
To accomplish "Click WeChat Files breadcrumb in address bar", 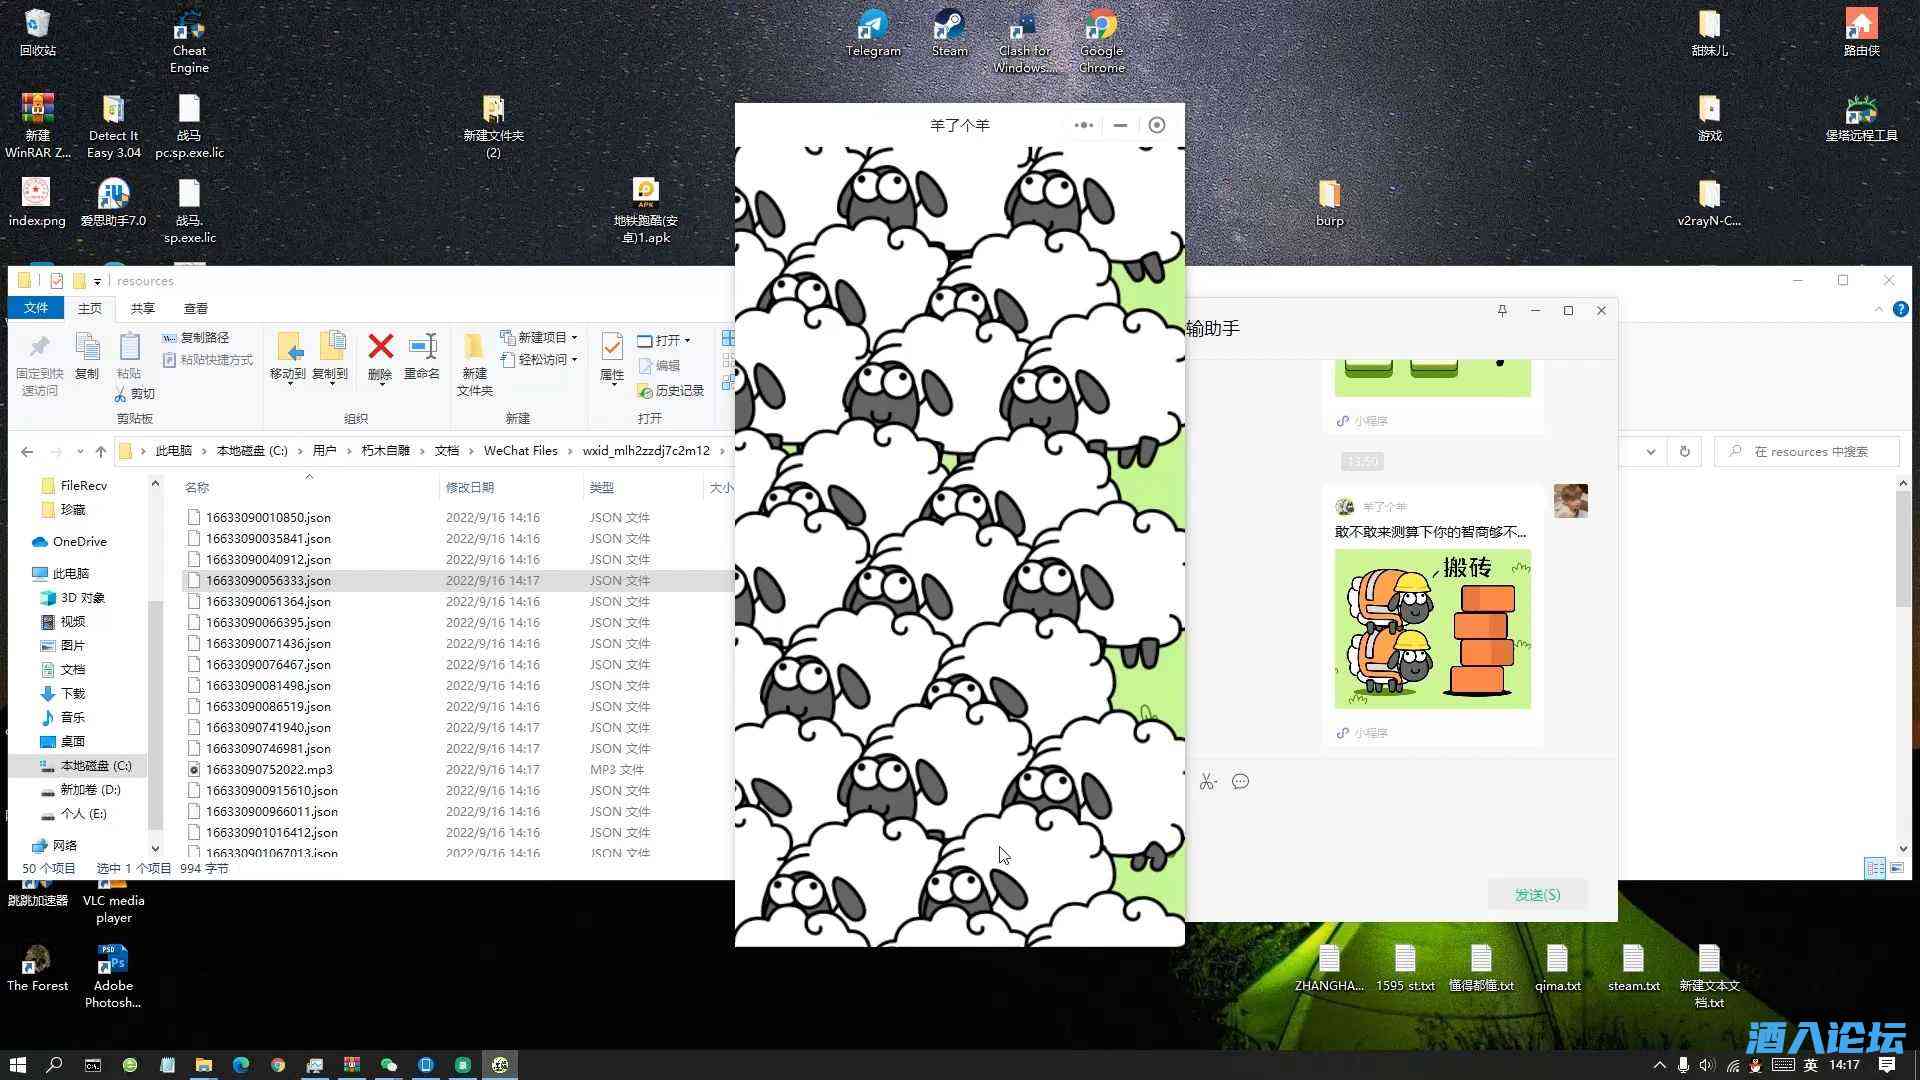I will pos(521,451).
